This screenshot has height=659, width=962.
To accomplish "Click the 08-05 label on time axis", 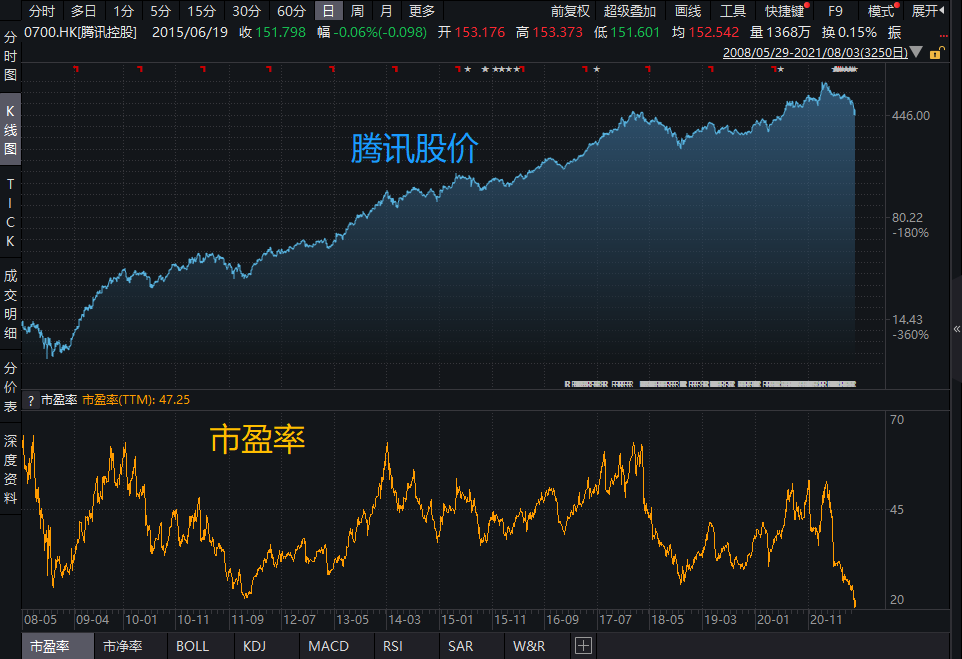I will 40,620.
